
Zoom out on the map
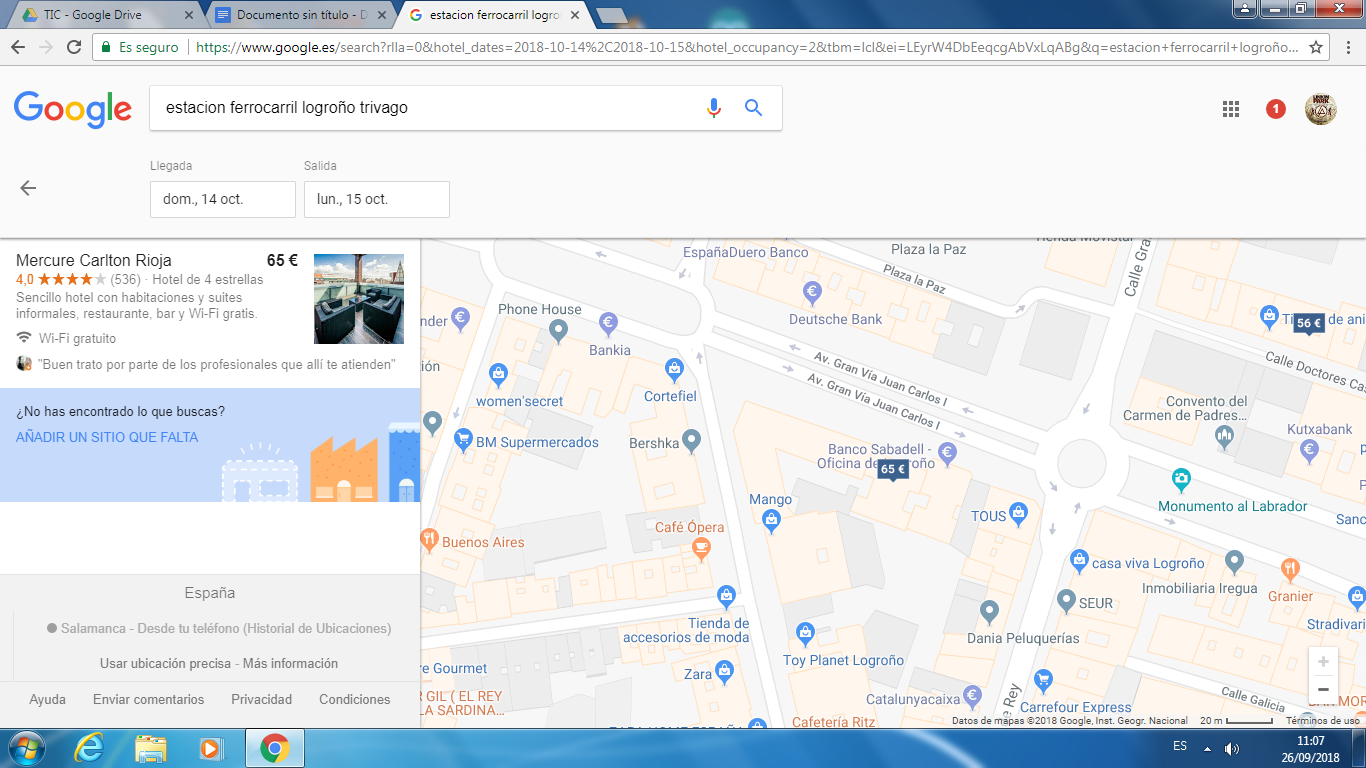pos(1323,690)
